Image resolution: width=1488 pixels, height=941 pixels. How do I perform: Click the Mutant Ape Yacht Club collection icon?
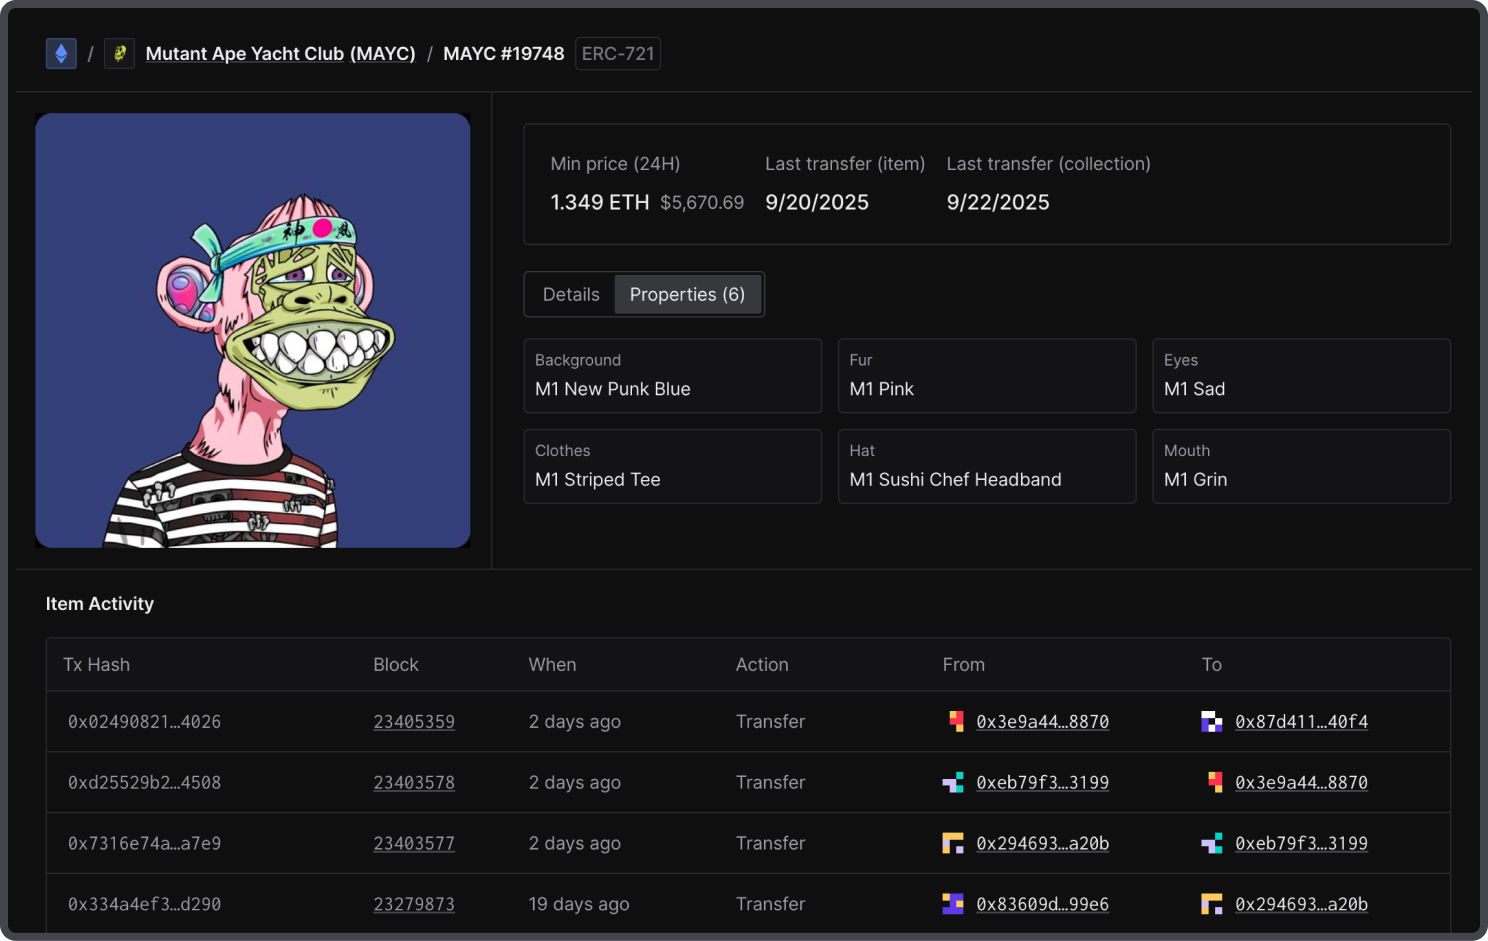tap(120, 54)
